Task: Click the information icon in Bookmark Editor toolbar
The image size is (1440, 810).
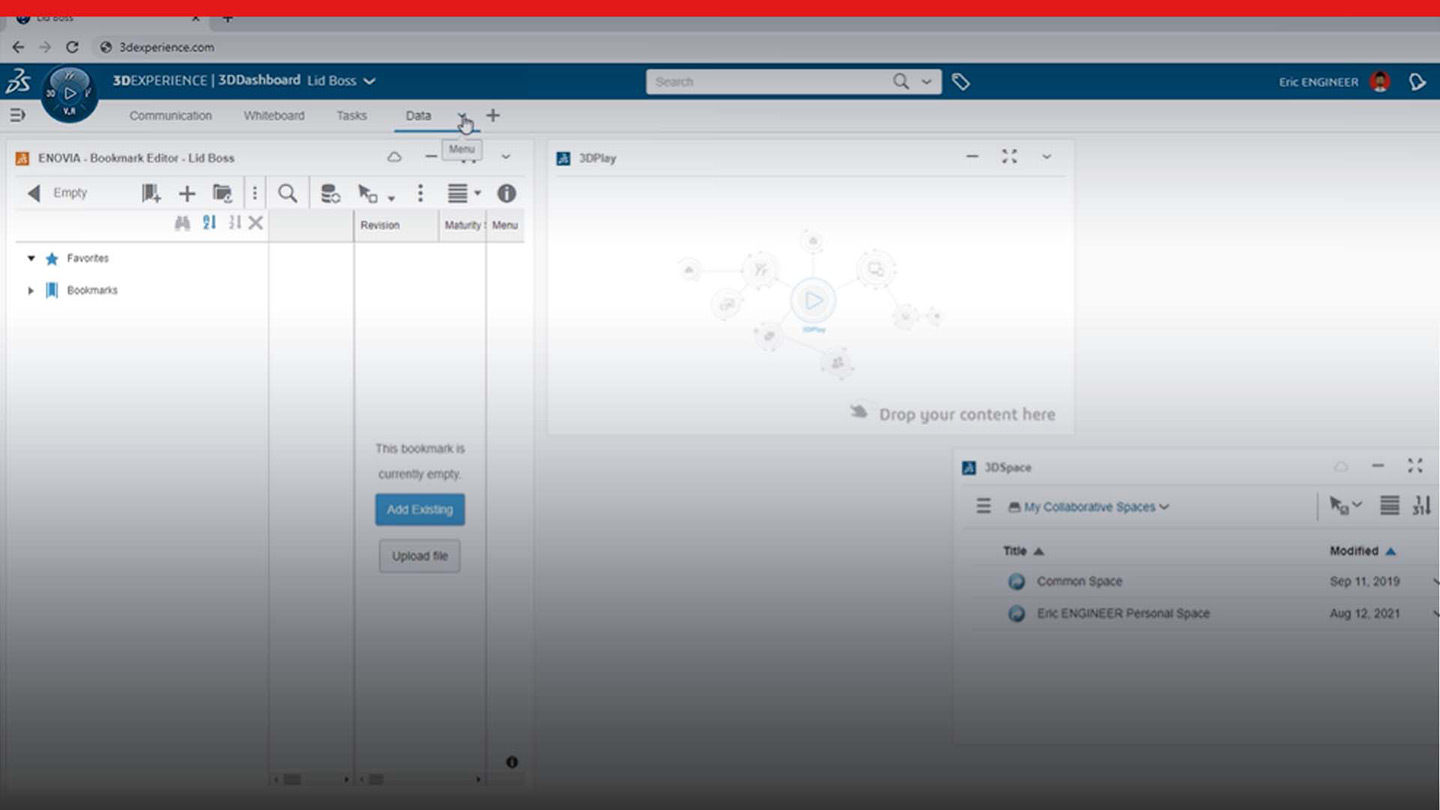Action: [x=507, y=193]
